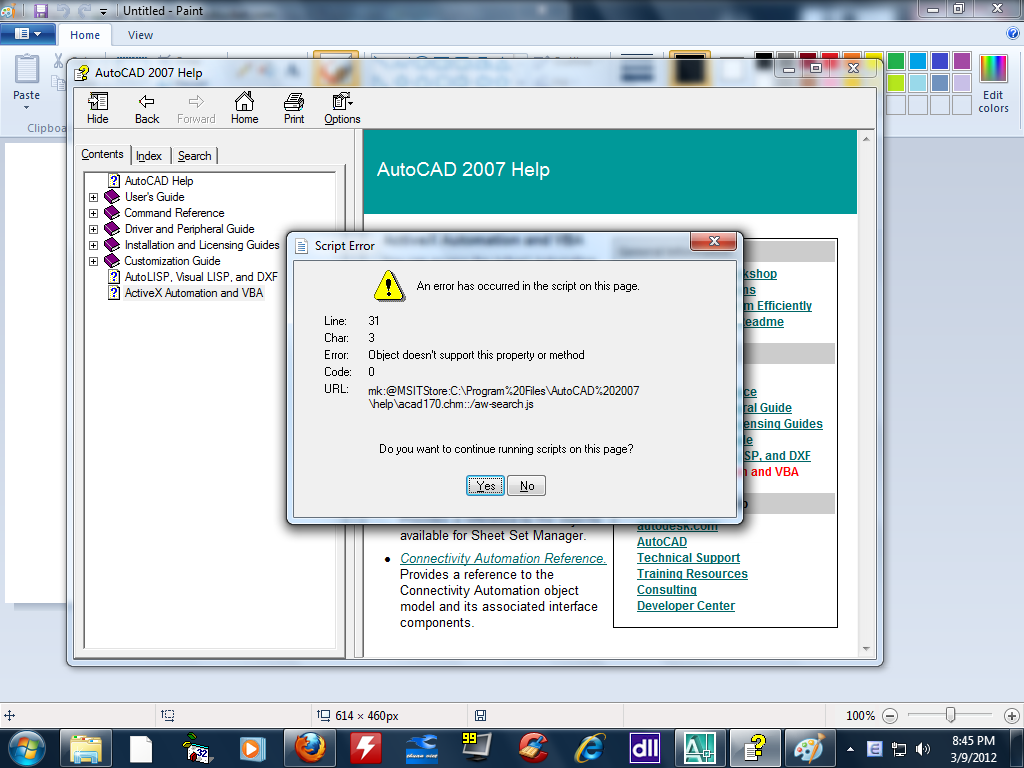
Task: Print the current help topic
Action: coord(294,108)
